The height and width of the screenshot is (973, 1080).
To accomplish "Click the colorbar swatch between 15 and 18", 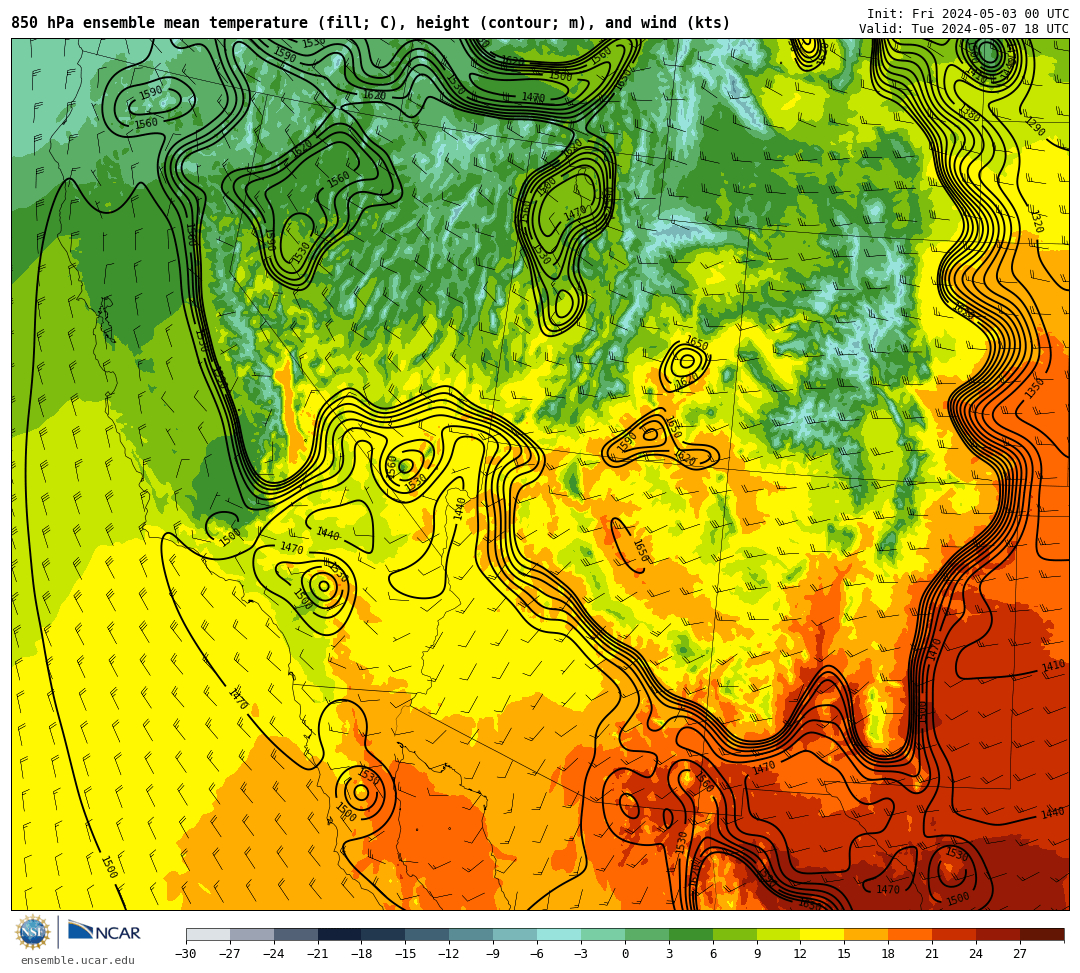I will tap(866, 934).
